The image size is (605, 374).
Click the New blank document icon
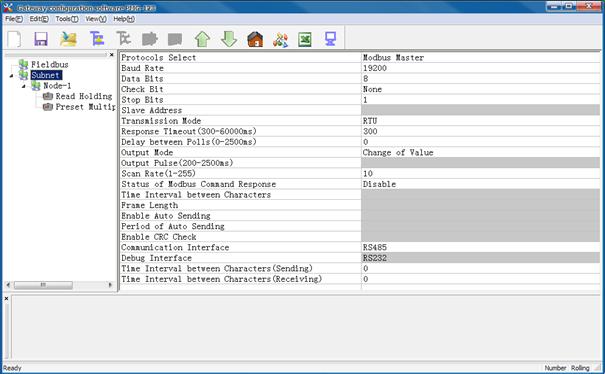point(15,39)
